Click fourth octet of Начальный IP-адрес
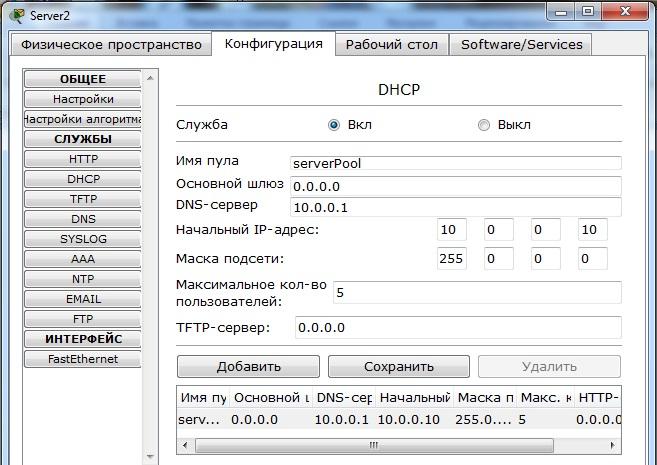Screen dimensions: 657x465 point(592,230)
